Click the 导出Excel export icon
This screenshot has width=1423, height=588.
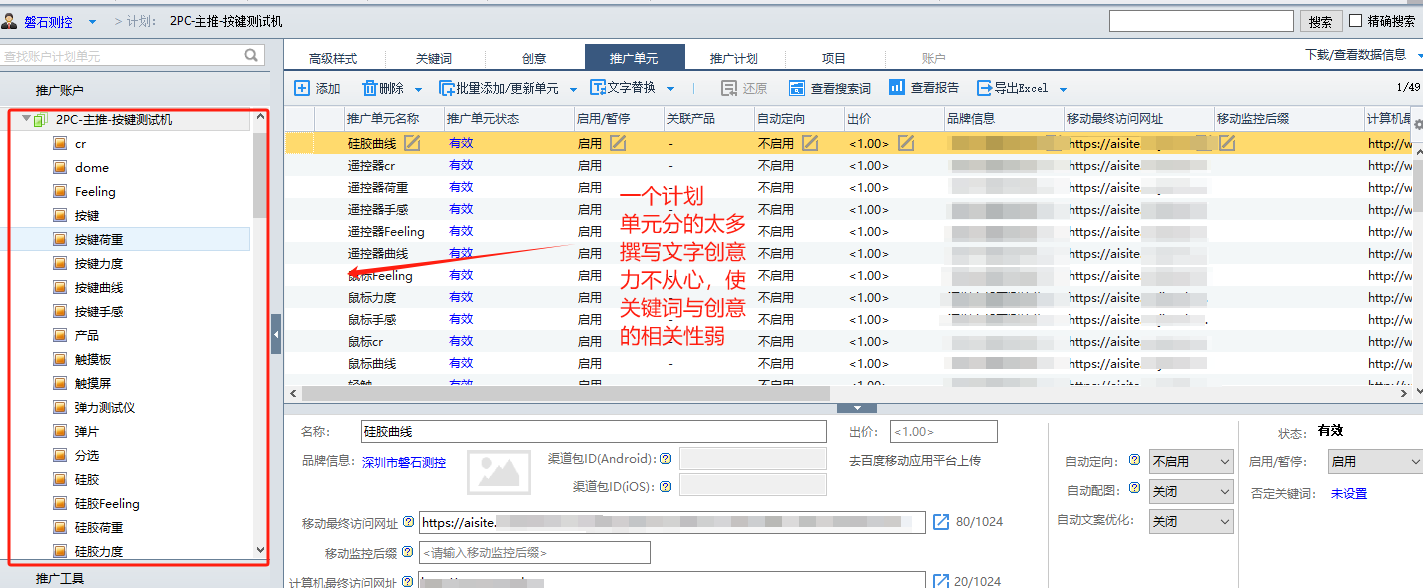click(x=984, y=88)
